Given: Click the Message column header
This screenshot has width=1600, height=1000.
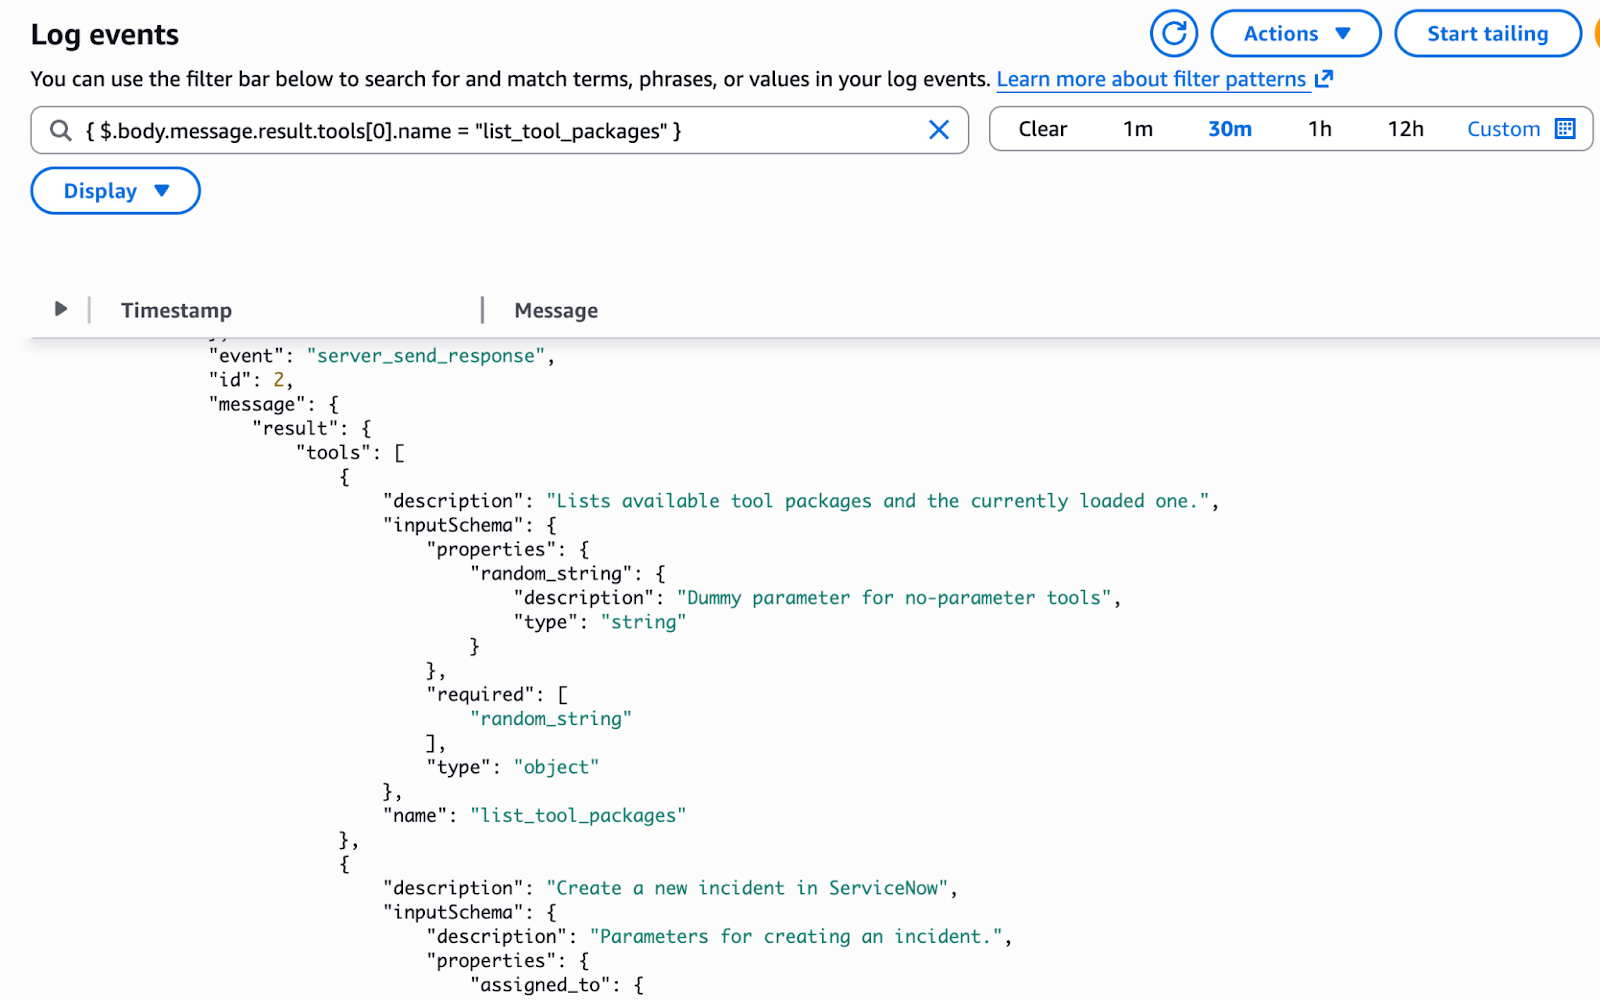Looking at the screenshot, I should click(556, 311).
